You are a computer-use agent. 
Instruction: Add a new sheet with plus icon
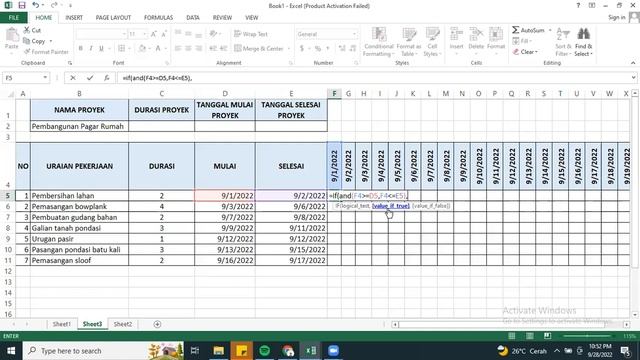(x=157, y=324)
